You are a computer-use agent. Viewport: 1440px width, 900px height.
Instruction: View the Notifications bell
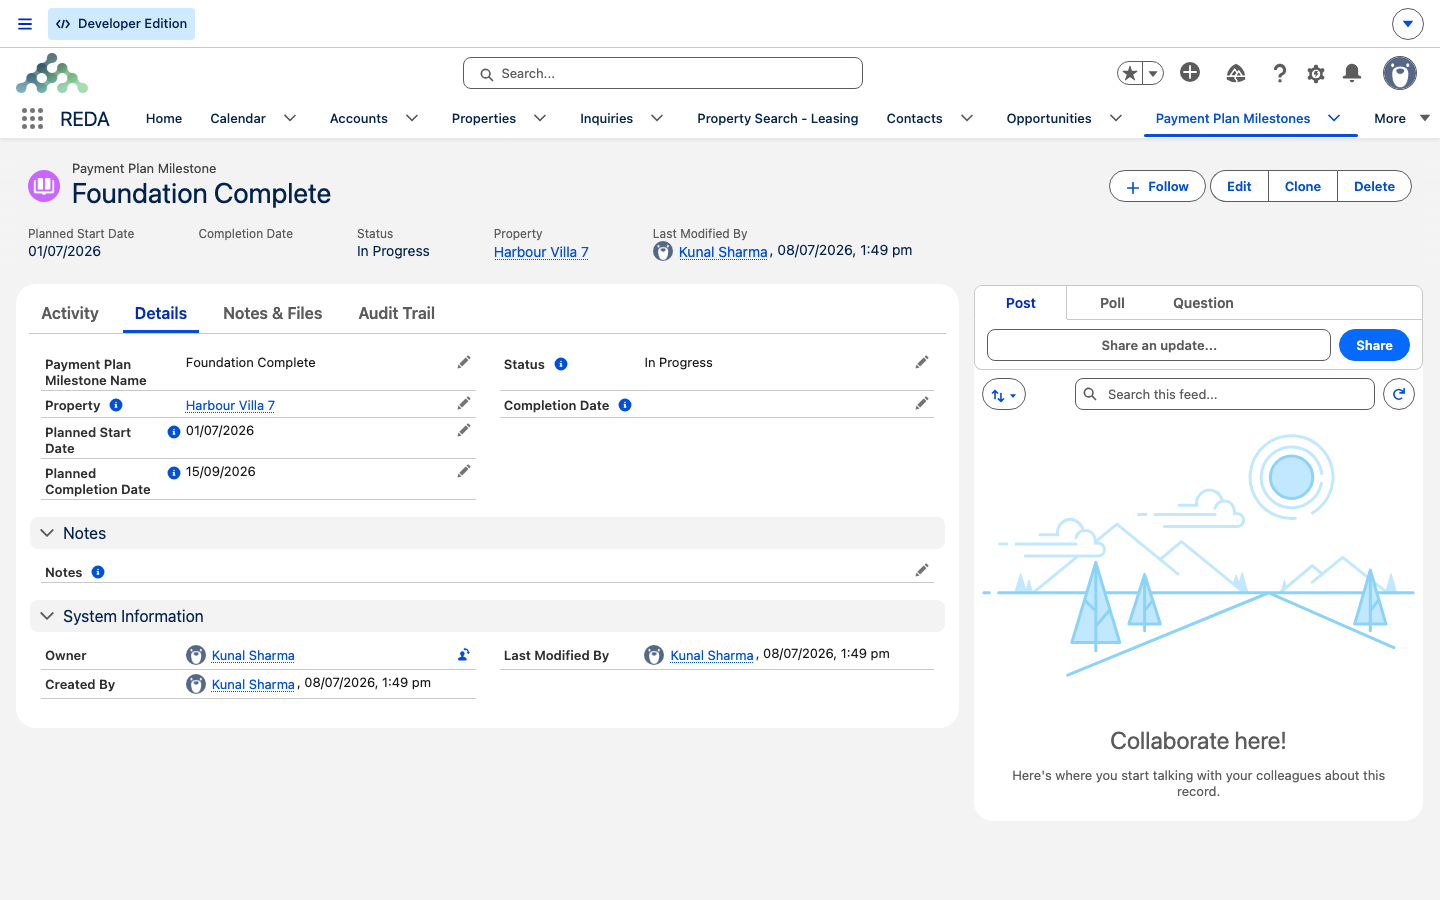1352,73
